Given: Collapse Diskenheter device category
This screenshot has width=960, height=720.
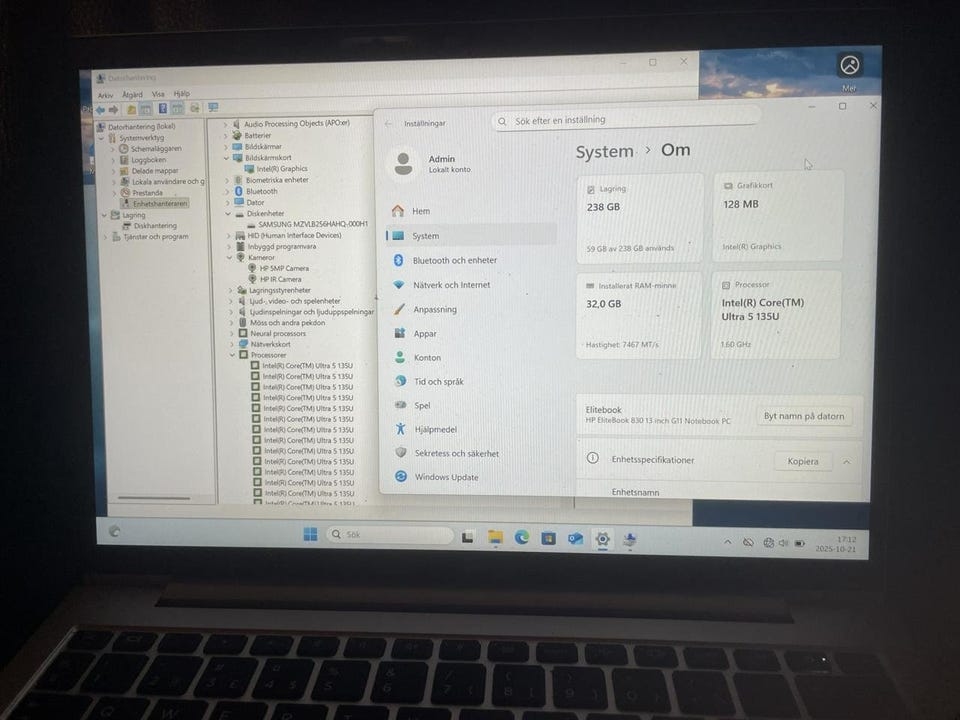Looking at the screenshot, I should click(228, 214).
